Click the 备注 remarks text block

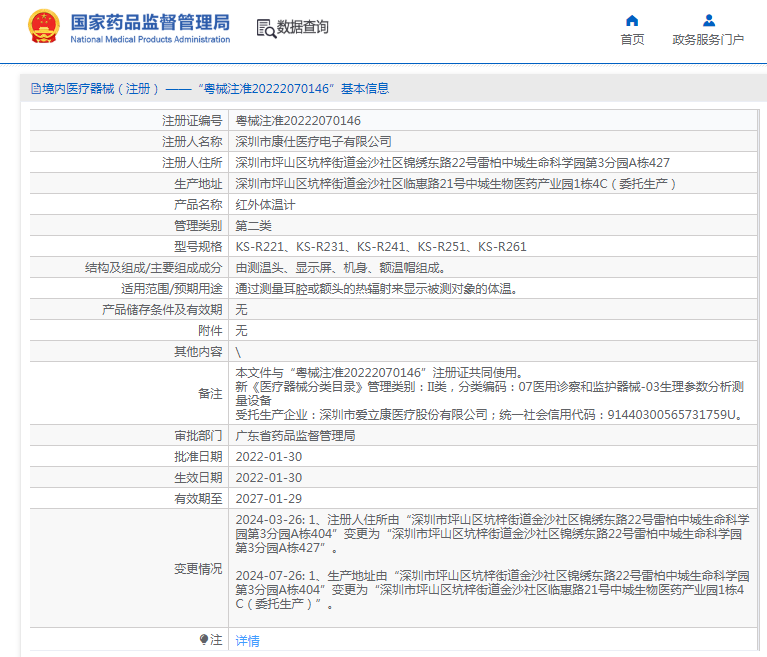[491, 393]
